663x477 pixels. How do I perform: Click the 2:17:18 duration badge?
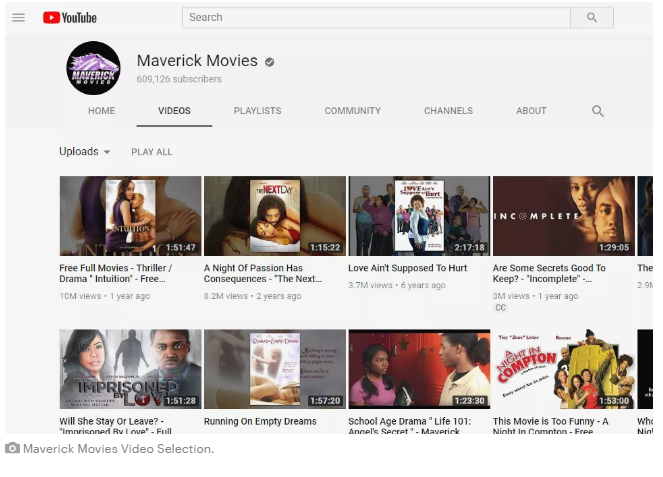469,247
